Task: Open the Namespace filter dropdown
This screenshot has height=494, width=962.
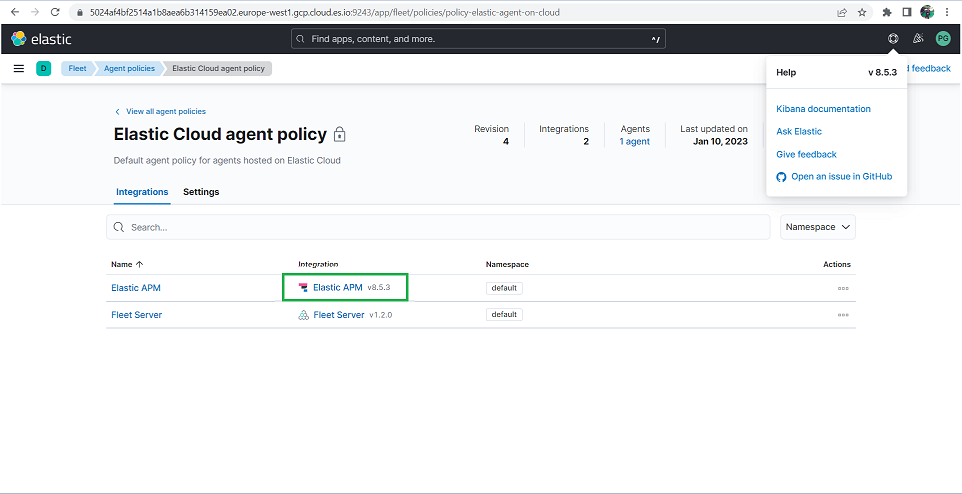Action: [818, 227]
